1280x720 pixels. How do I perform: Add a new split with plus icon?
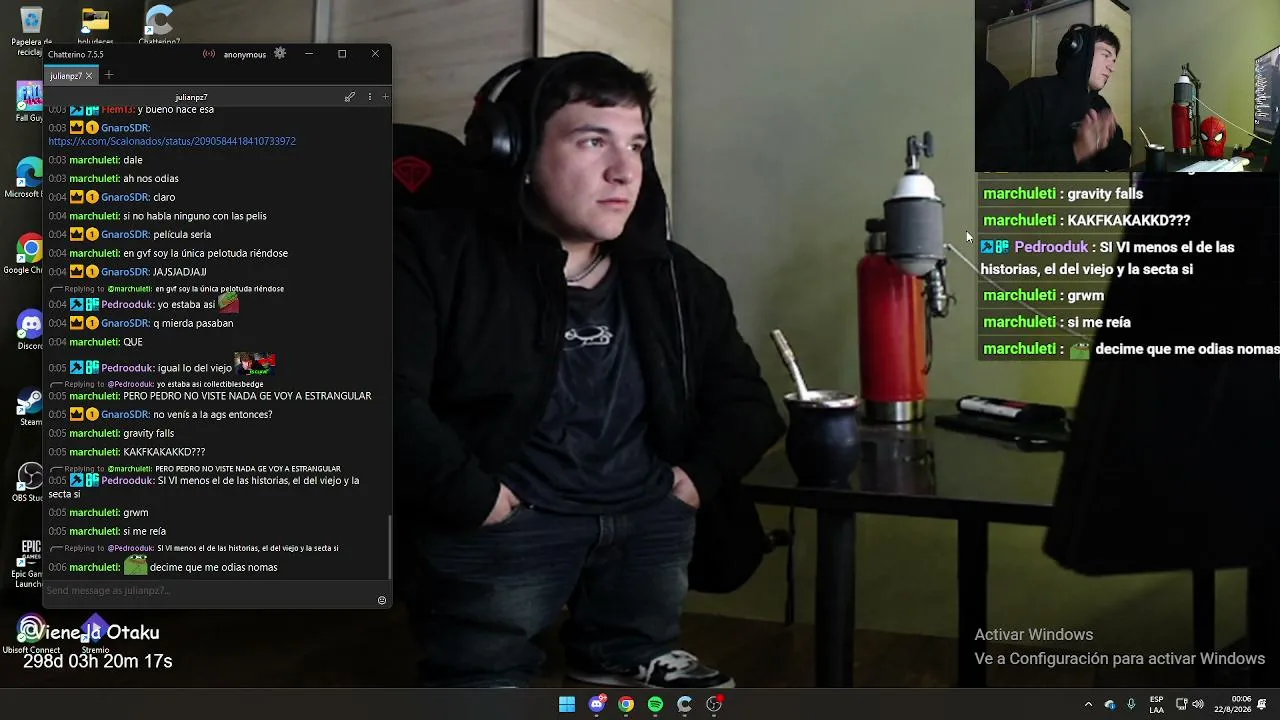[385, 97]
